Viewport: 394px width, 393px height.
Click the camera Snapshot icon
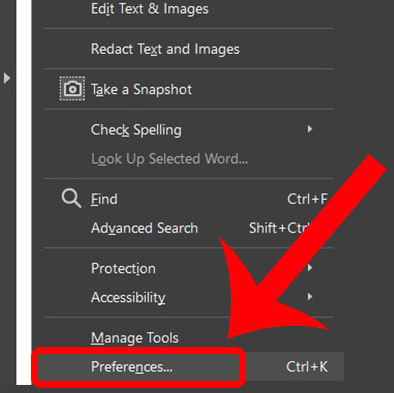72,89
